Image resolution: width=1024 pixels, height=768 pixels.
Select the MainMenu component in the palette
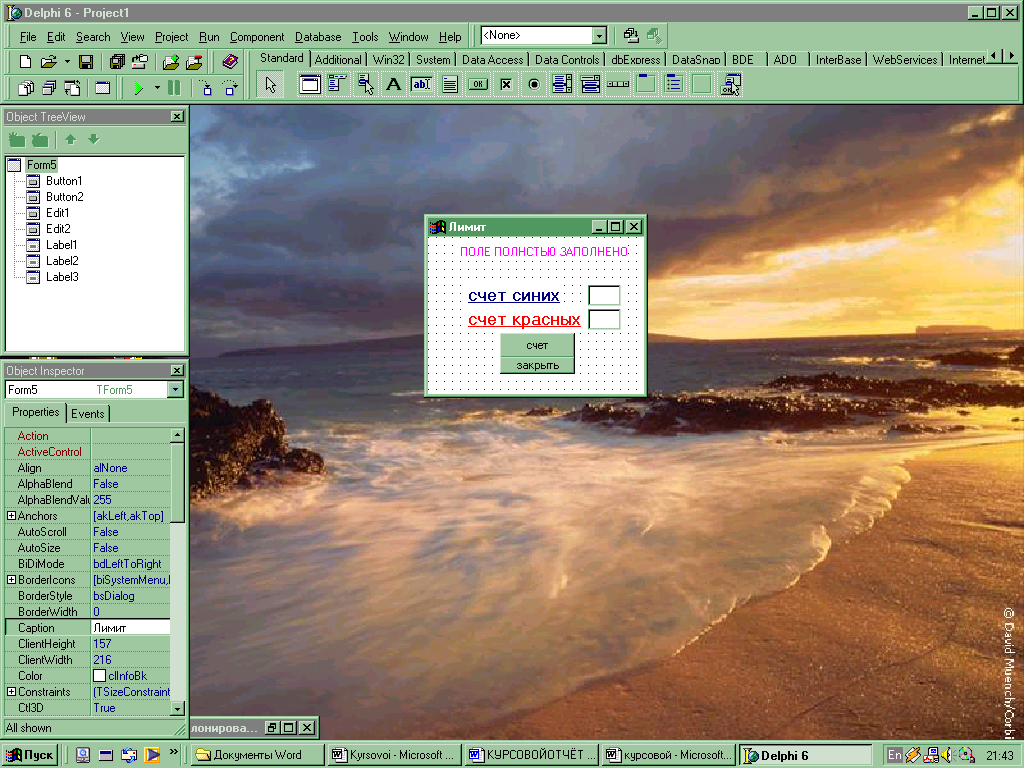pos(338,85)
